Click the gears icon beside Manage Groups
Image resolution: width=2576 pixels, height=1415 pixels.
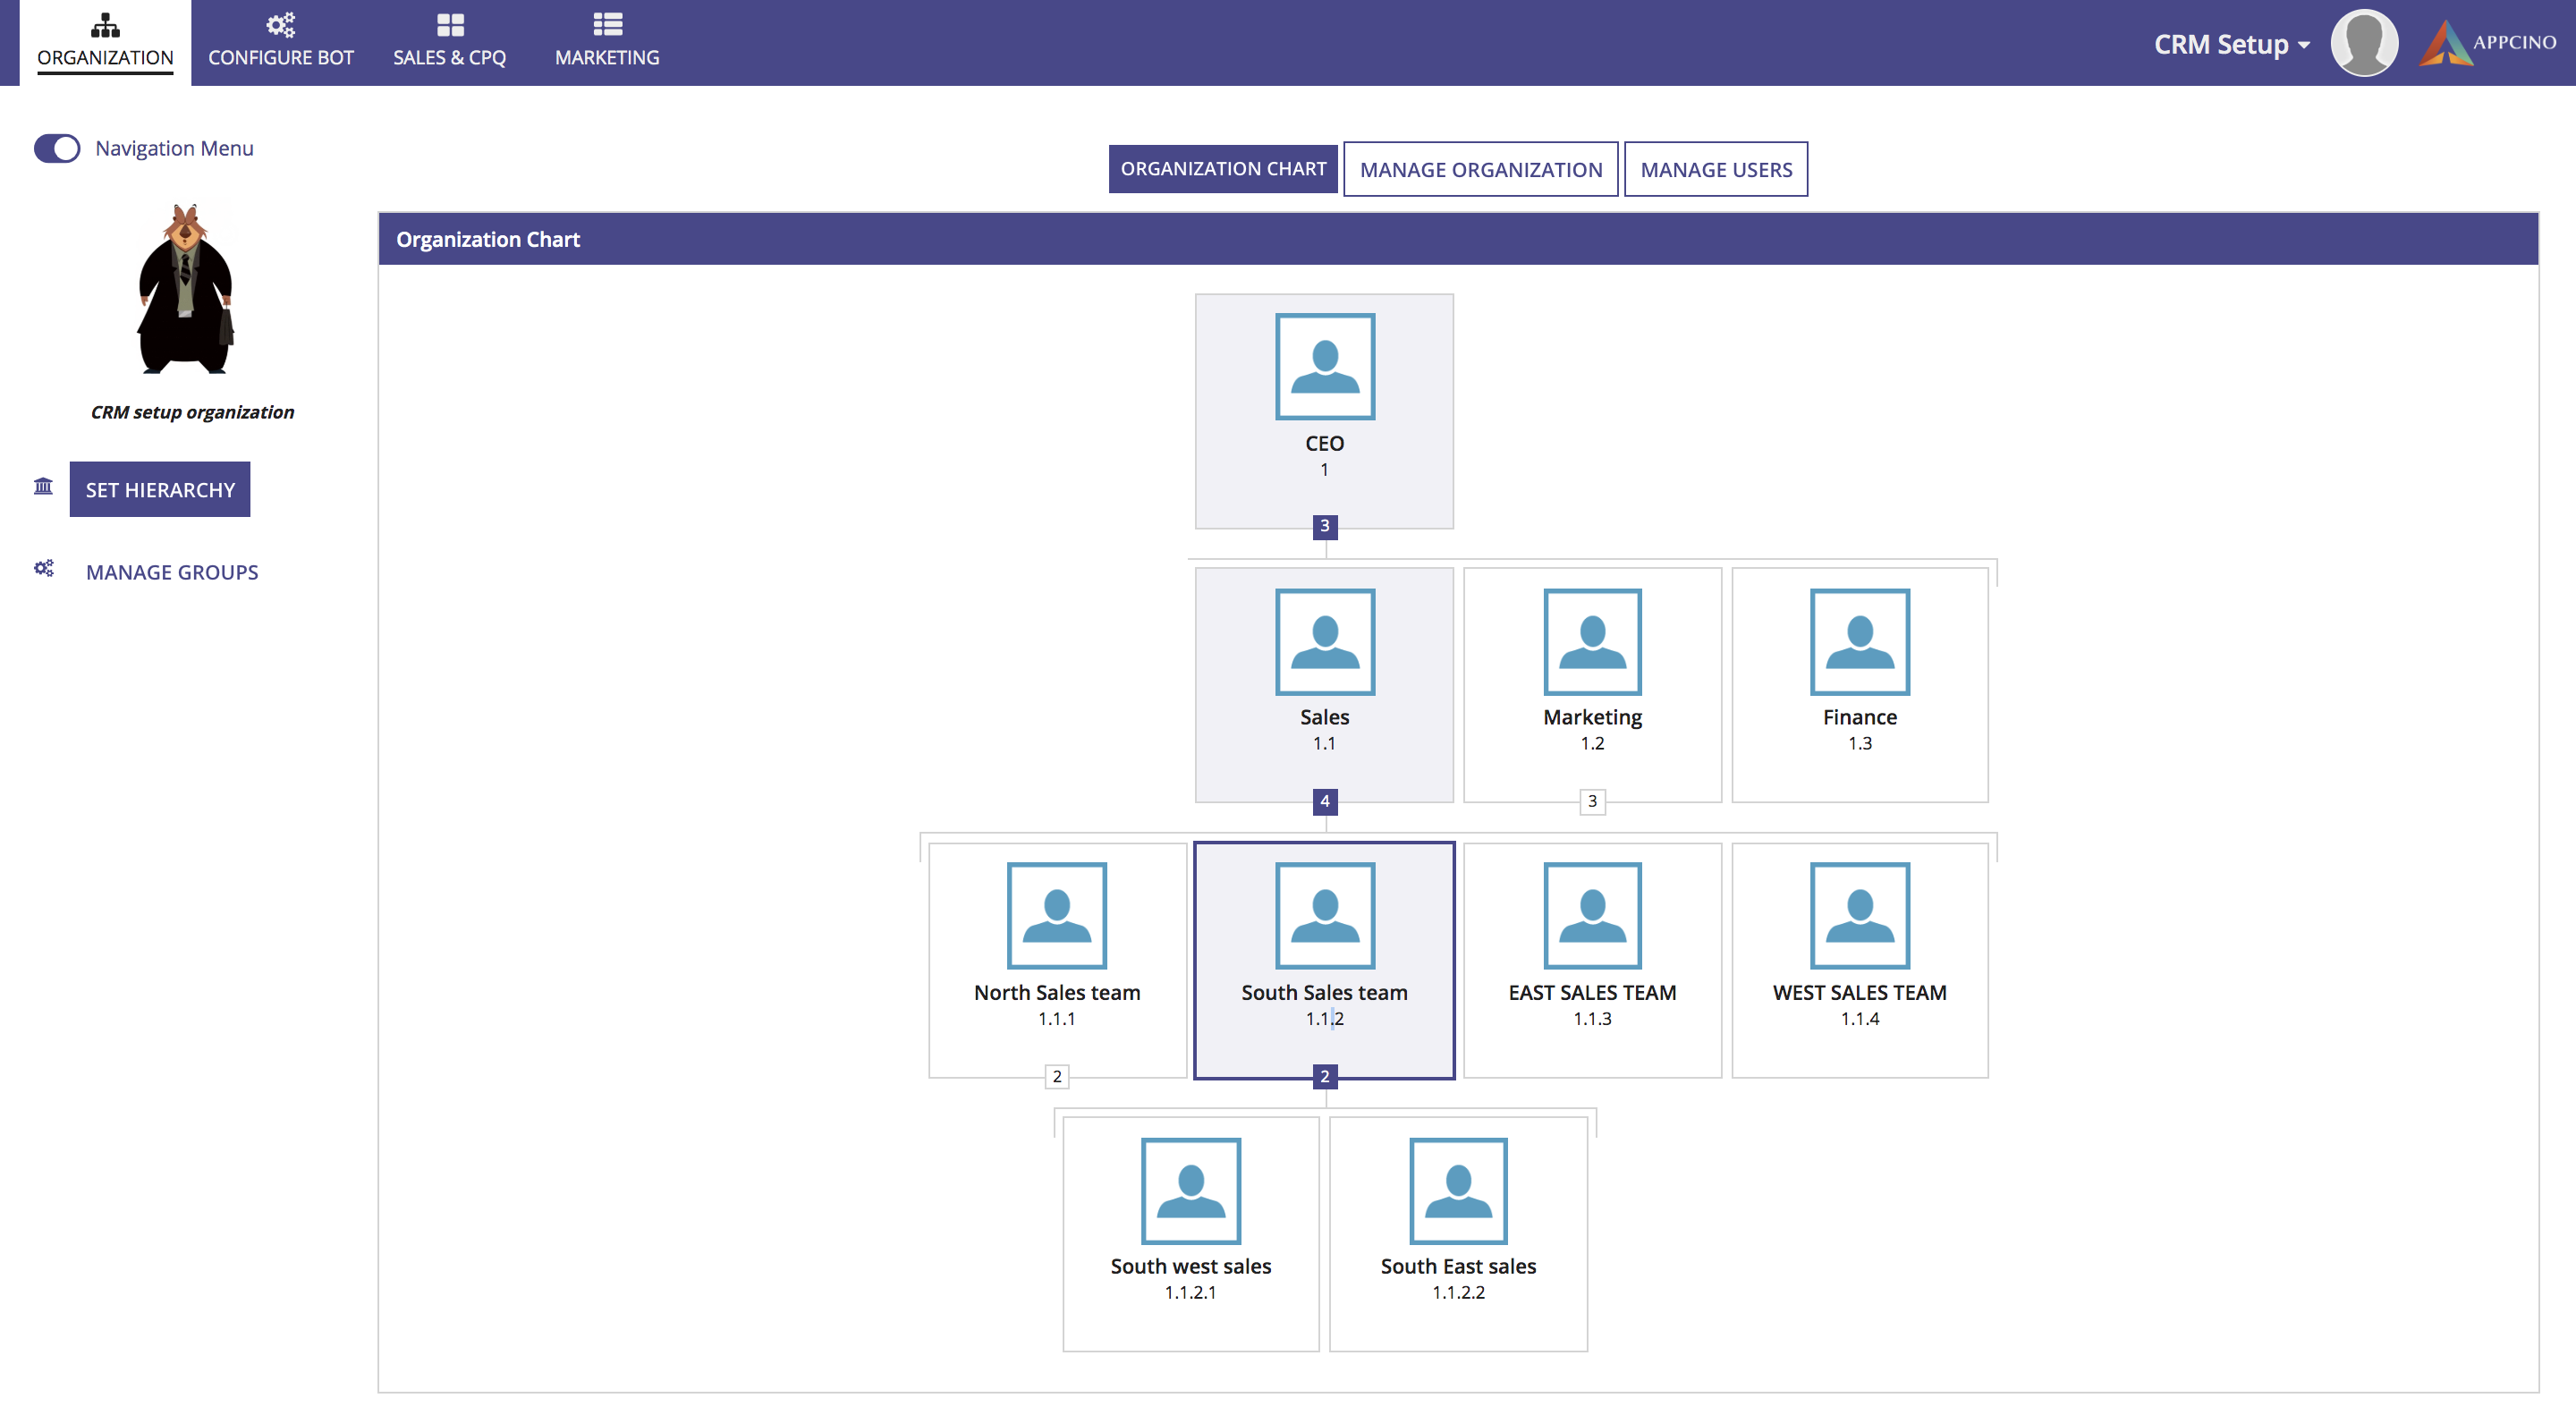click(43, 569)
